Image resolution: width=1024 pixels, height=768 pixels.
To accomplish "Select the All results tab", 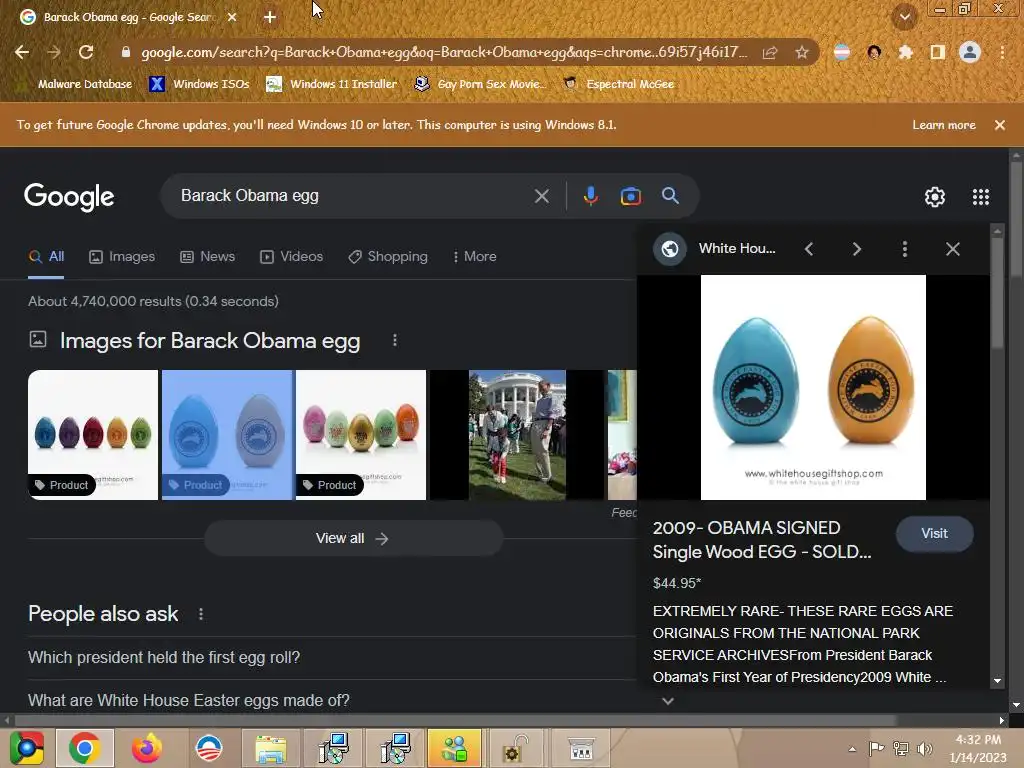I will pos(46,257).
